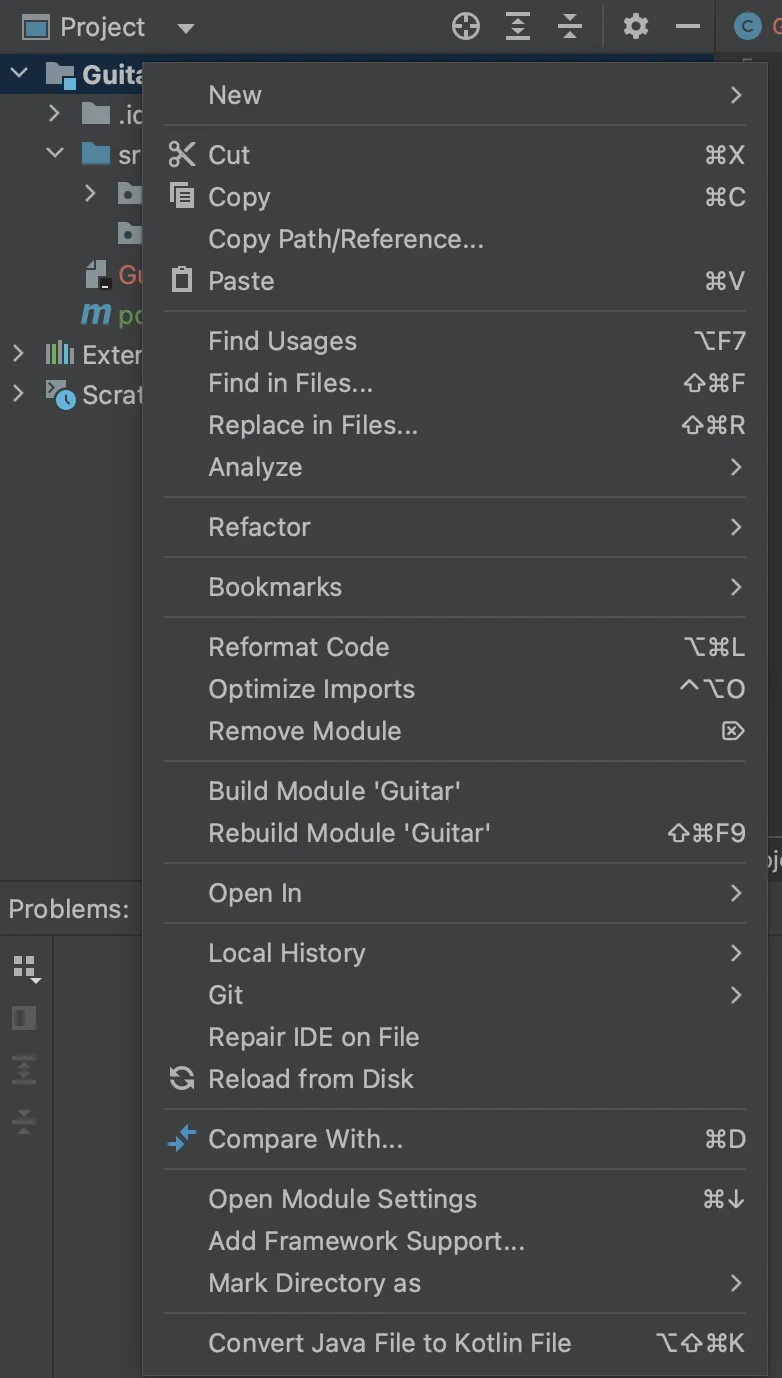
Task: Click the Remove Module menu entry
Action: [304, 731]
